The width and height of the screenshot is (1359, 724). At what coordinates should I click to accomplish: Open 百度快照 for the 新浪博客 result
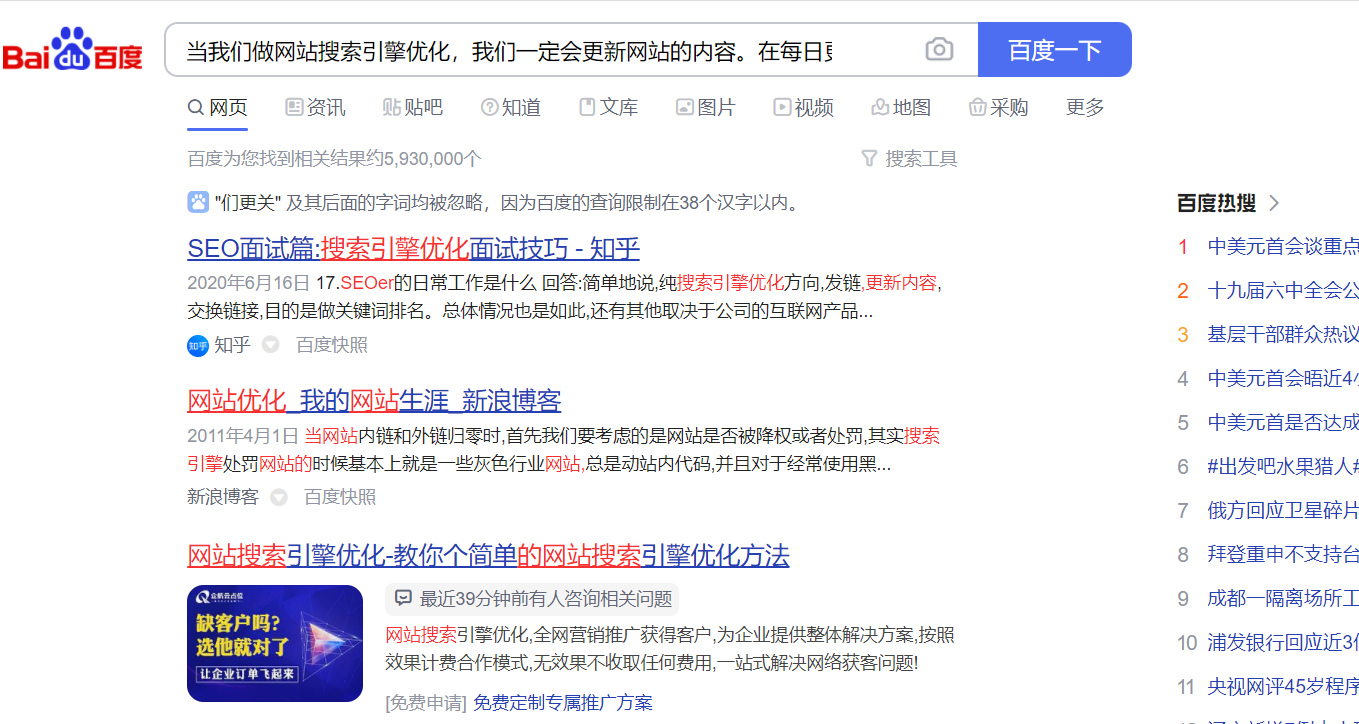tap(340, 497)
